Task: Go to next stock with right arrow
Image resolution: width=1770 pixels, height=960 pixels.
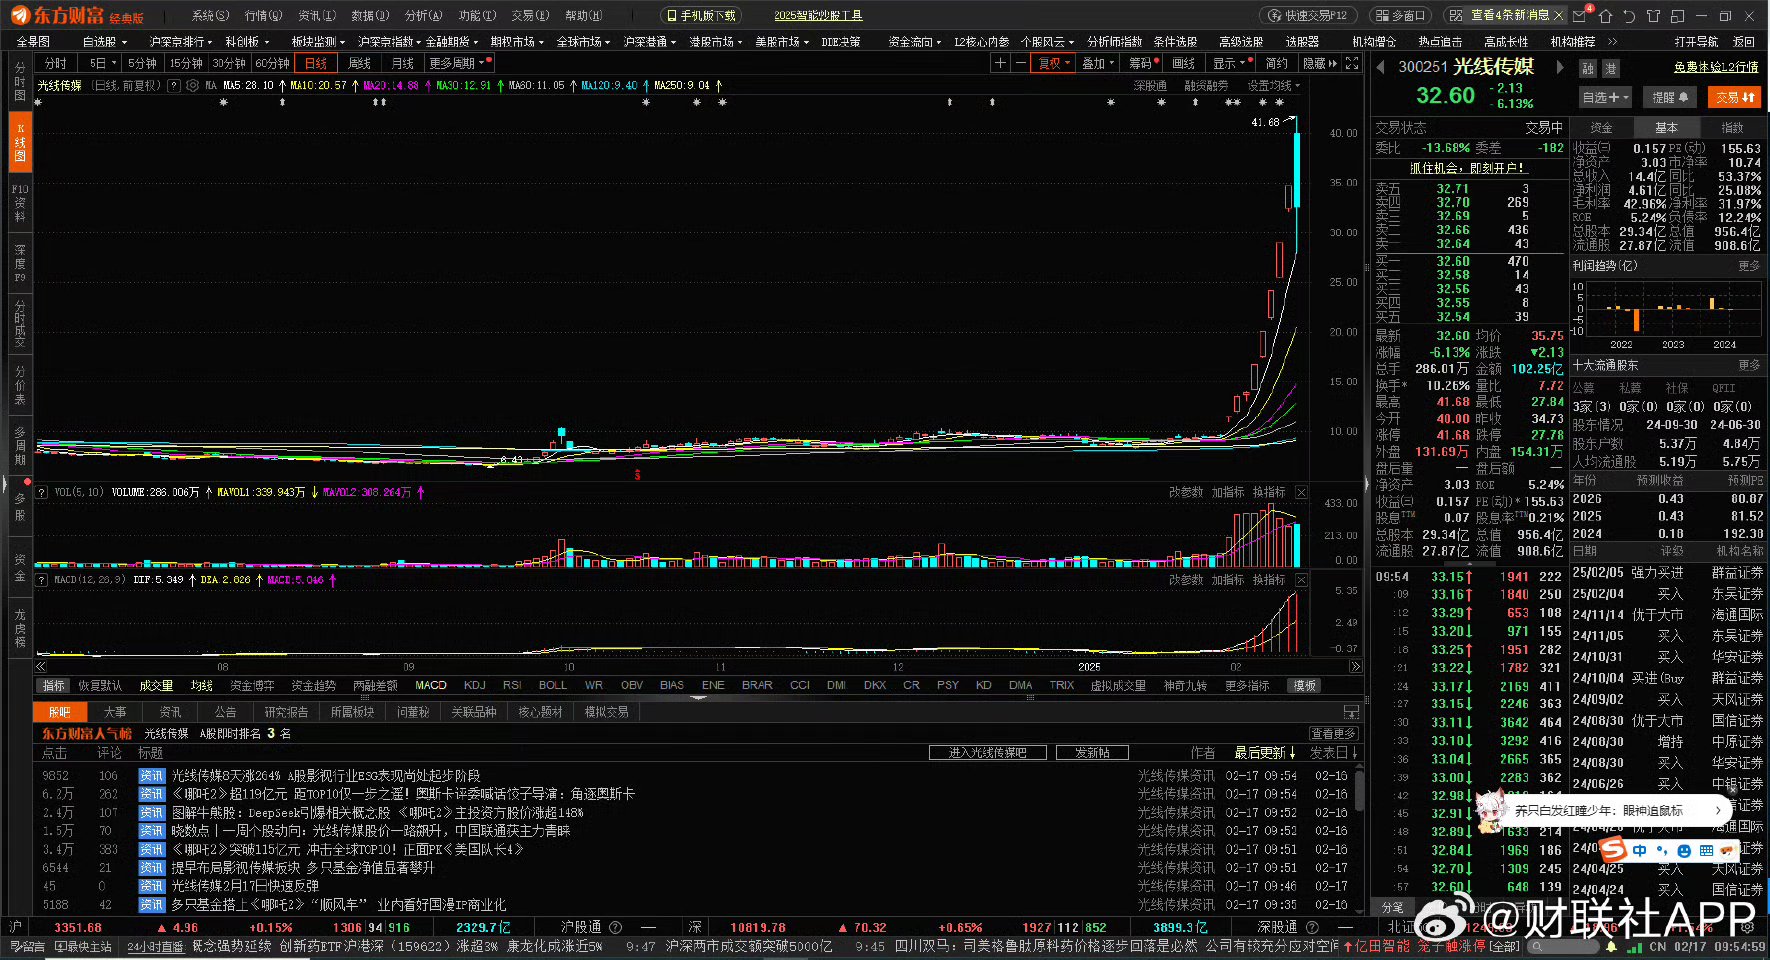Action: pyautogui.click(x=1559, y=67)
